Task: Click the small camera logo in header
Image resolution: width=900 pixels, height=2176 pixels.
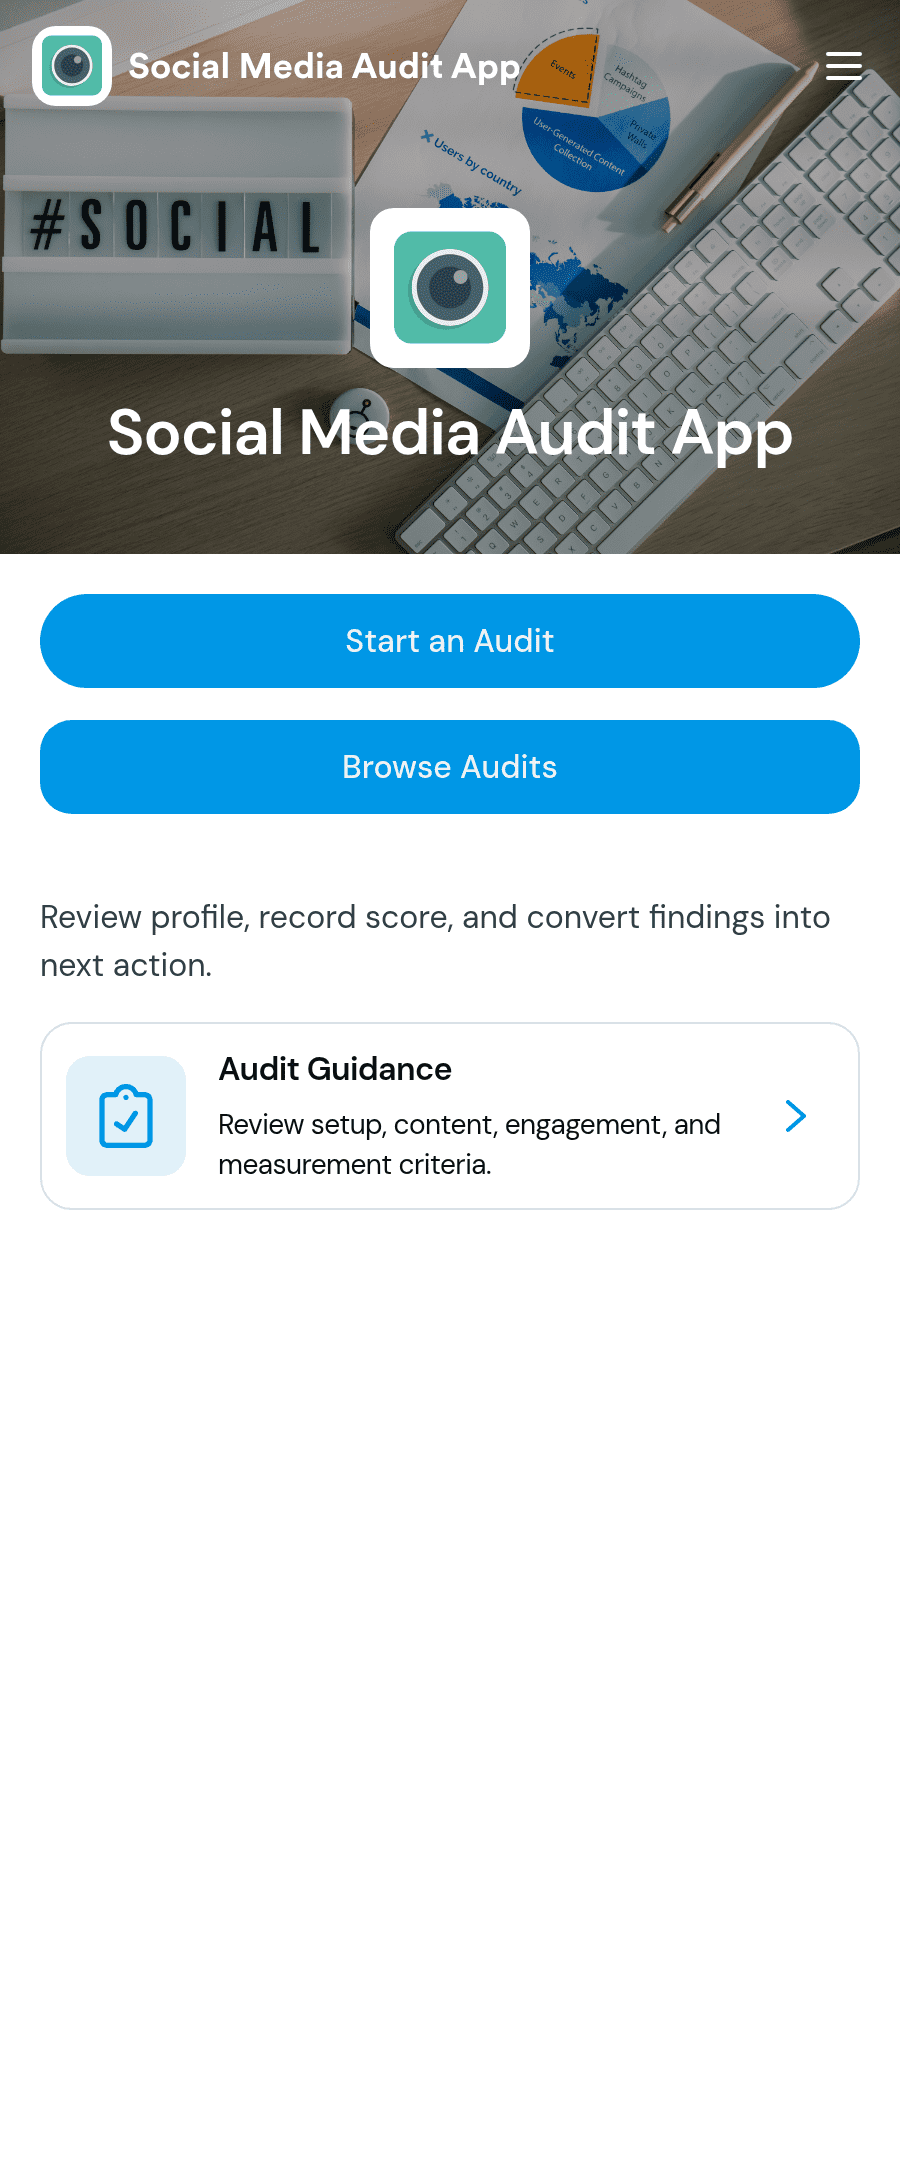Action: (x=72, y=66)
